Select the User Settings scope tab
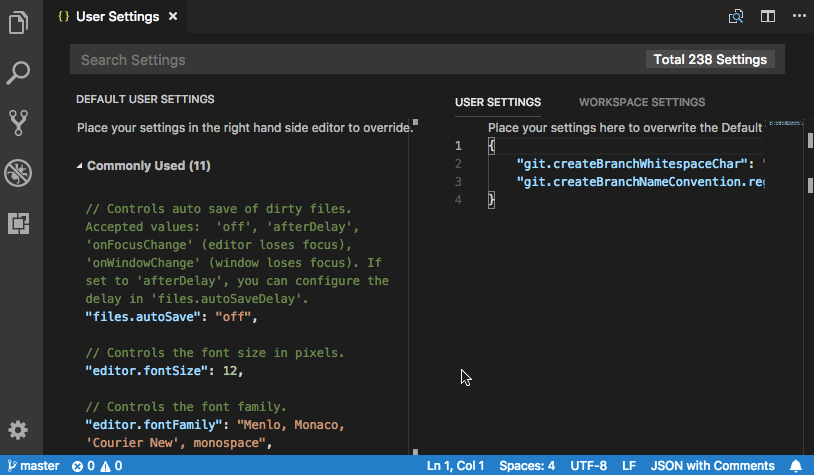 coord(498,102)
